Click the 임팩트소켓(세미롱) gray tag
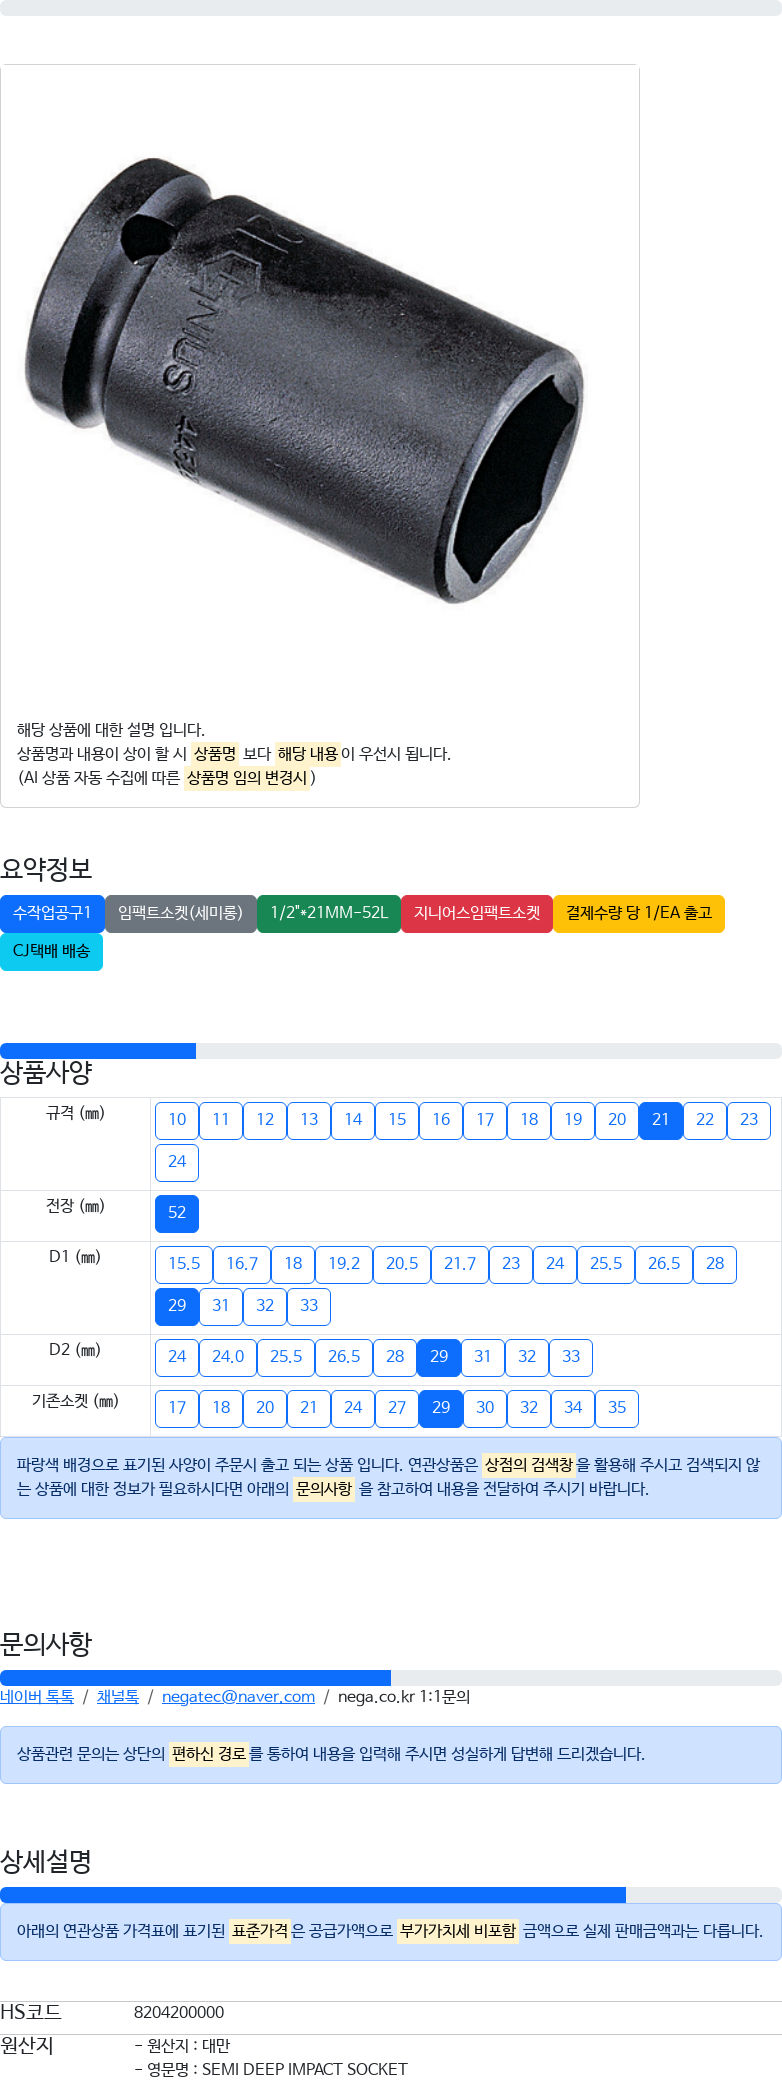Viewport: 782px width, 2083px height. point(180,913)
